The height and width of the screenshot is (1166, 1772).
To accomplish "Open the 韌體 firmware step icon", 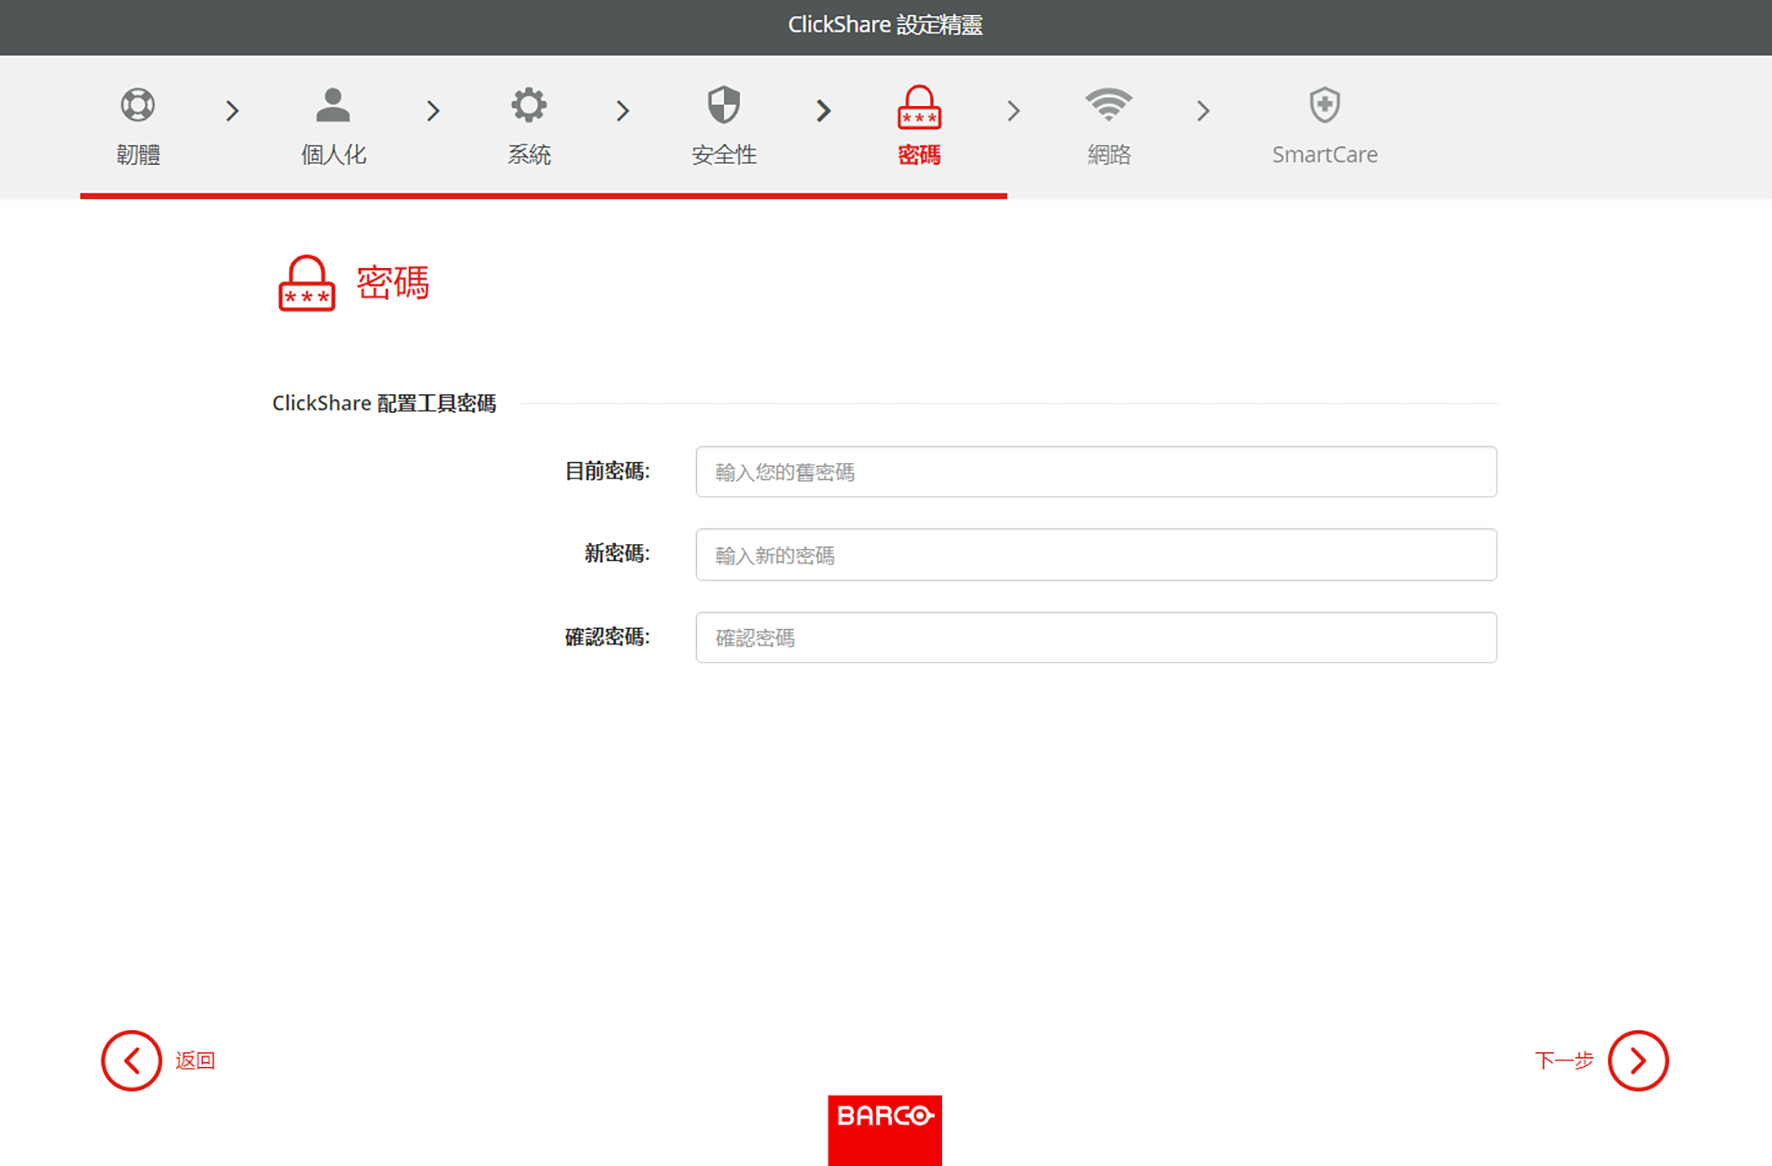I will point(138,105).
